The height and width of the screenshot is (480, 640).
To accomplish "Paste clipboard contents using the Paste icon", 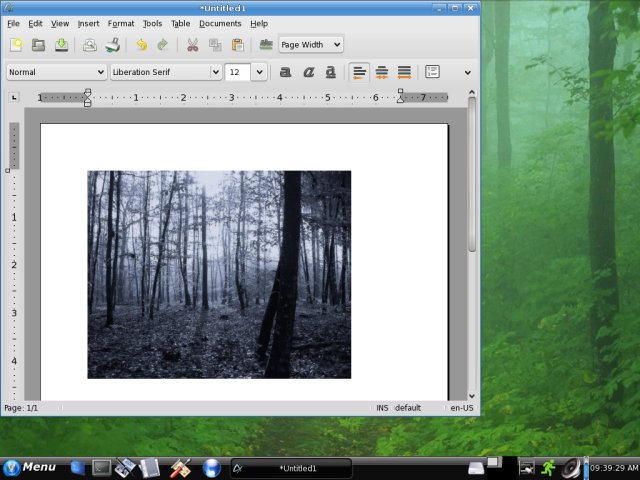I will (238, 45).
